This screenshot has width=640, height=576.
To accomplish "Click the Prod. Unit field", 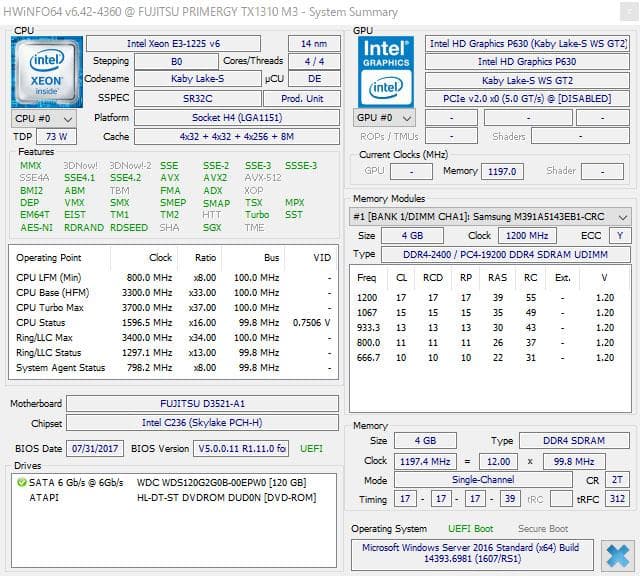I will (x=302, y=99).
